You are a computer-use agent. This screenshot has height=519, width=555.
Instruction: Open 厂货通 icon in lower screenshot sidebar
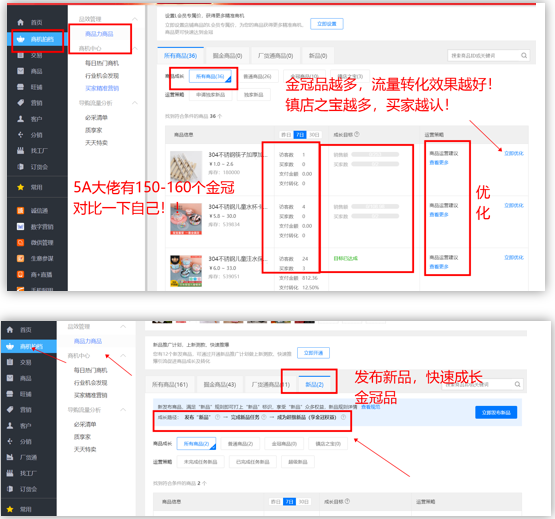[x=10, y=457]
